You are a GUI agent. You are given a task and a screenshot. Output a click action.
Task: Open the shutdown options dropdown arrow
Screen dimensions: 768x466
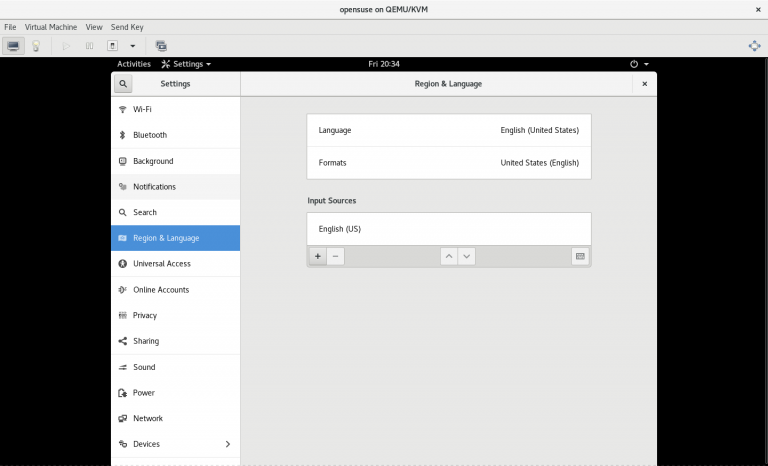coord(132,46)
